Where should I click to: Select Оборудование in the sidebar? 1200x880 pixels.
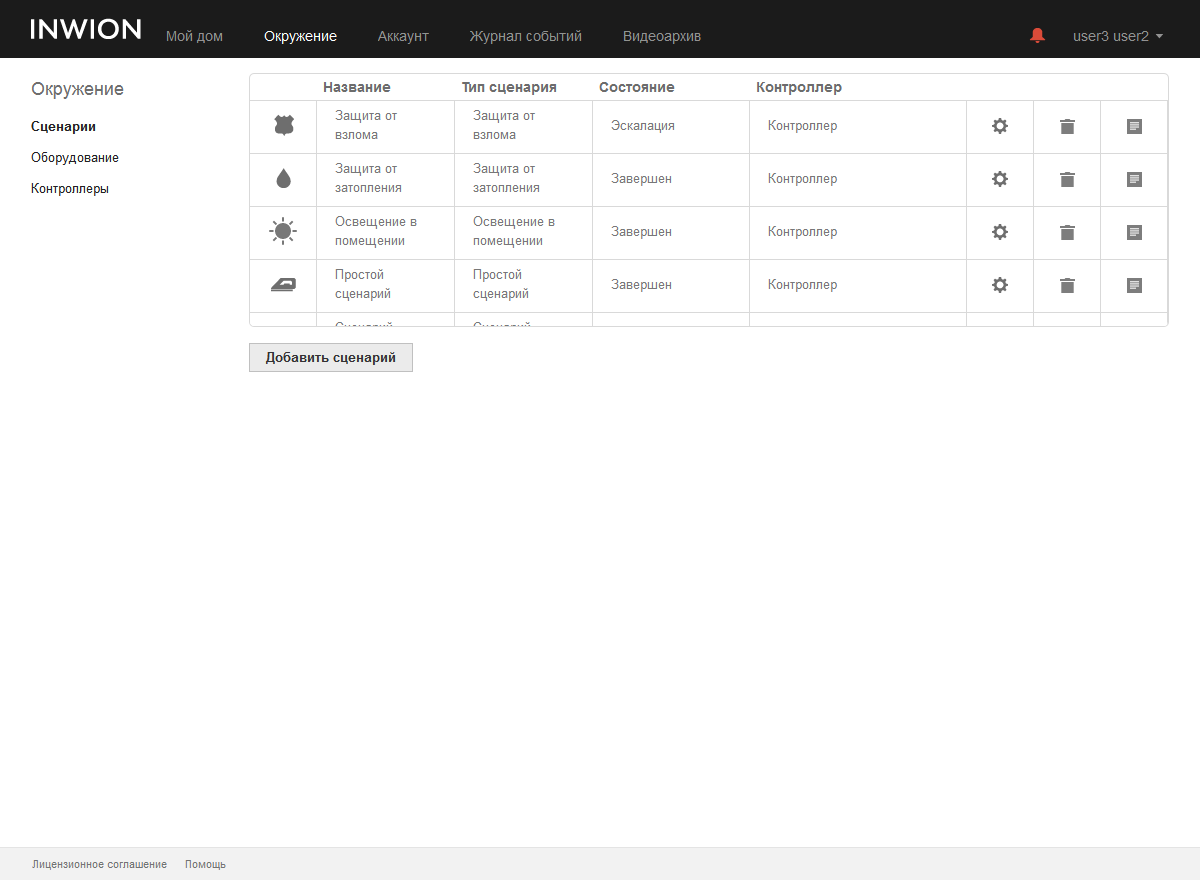point(75,157)
